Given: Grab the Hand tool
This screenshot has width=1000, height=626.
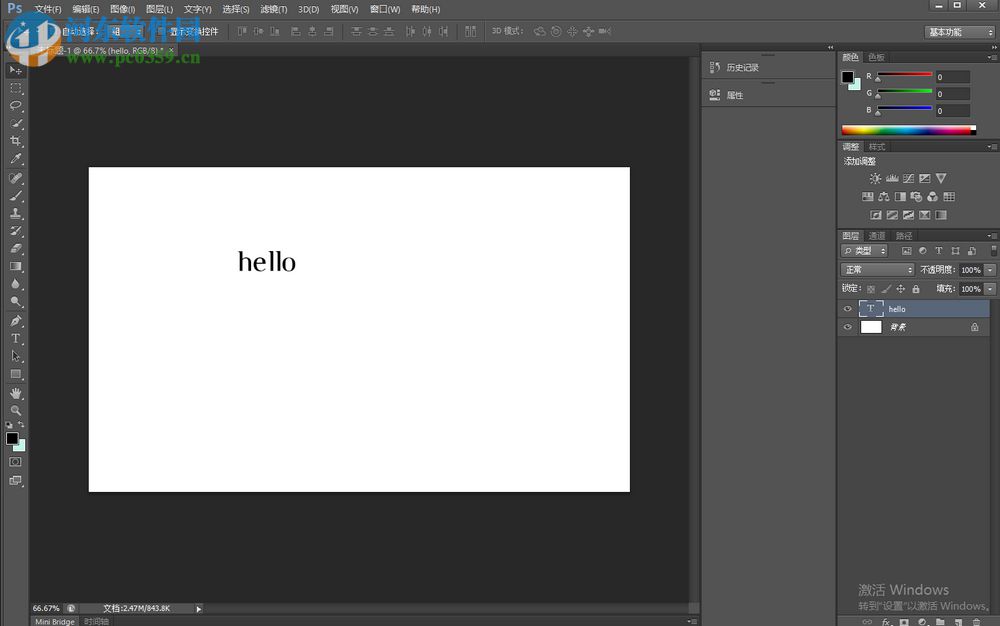Looking at the screenshot, I should (15, 391).
